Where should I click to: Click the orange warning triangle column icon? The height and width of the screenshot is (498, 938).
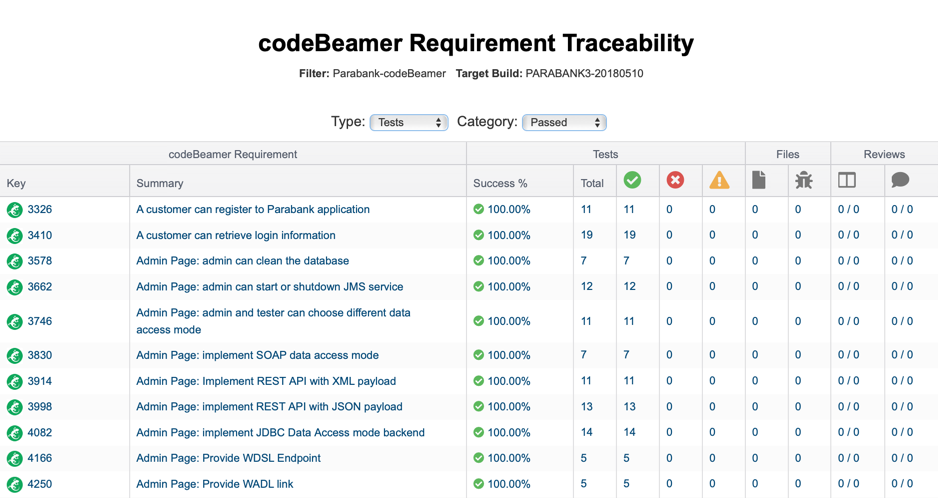point(719,180)
